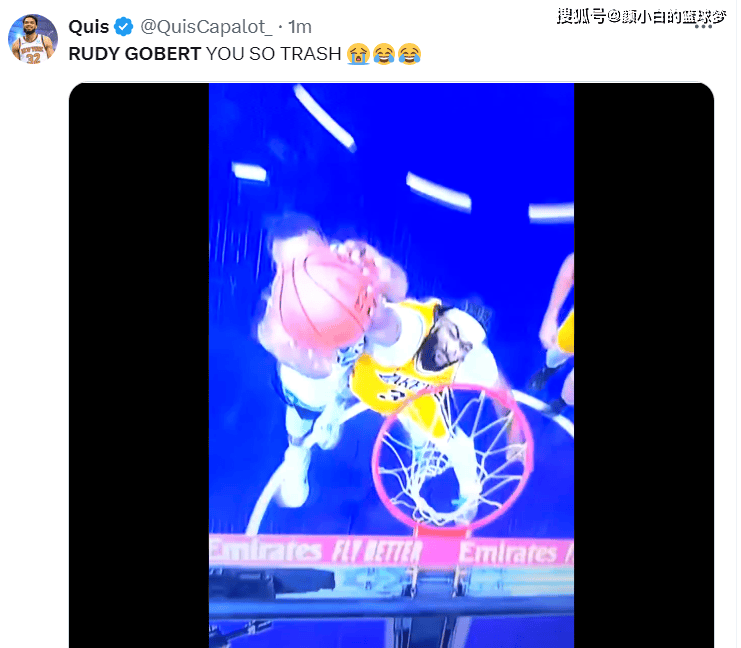Open the @QuisCapalot_ handle link
This screenshot has height=648, width=741.
click(x=207, y=27)
